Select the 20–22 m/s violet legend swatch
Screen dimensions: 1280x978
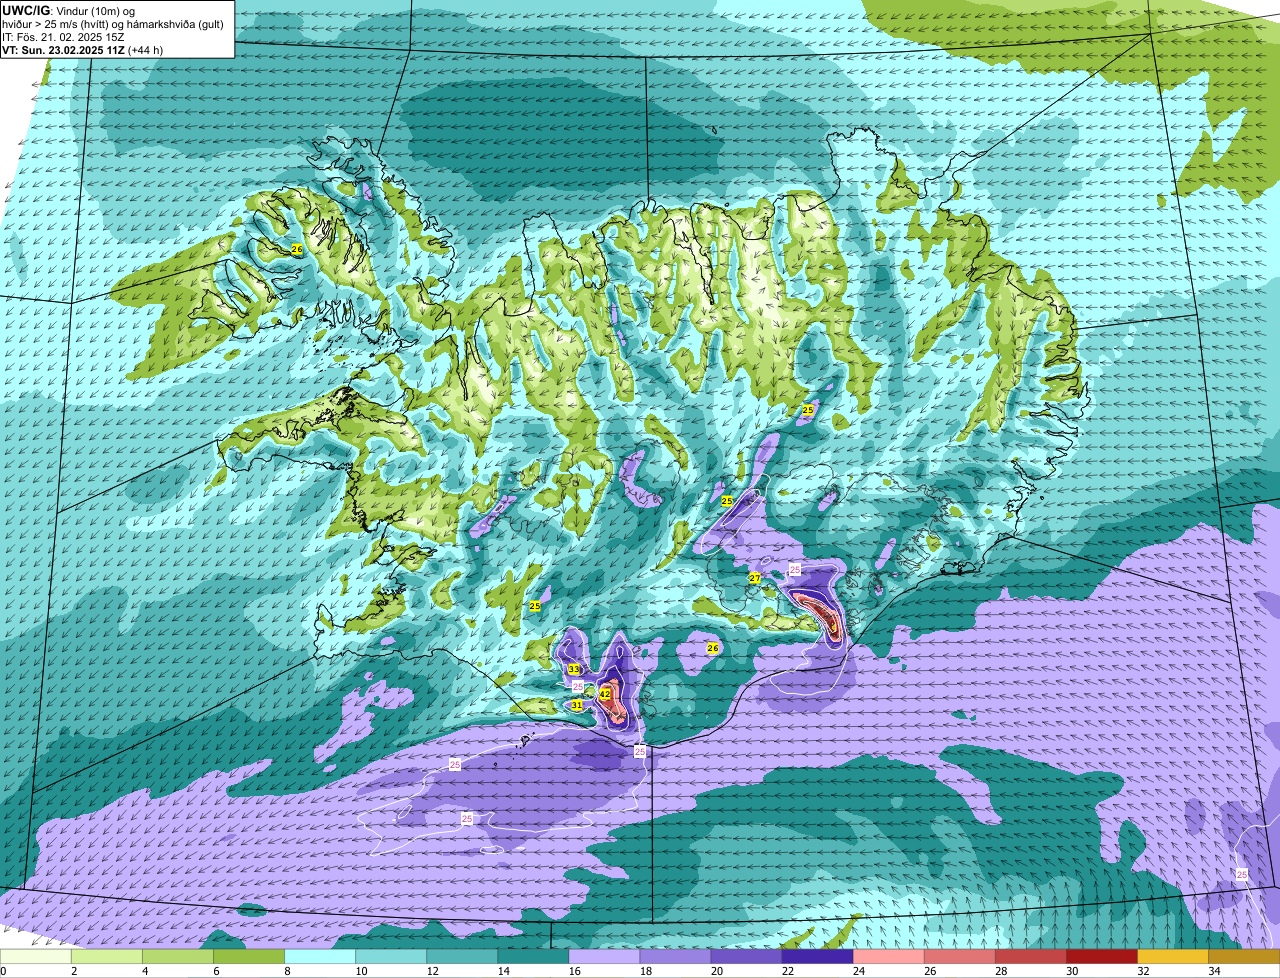tap(746, 957)
